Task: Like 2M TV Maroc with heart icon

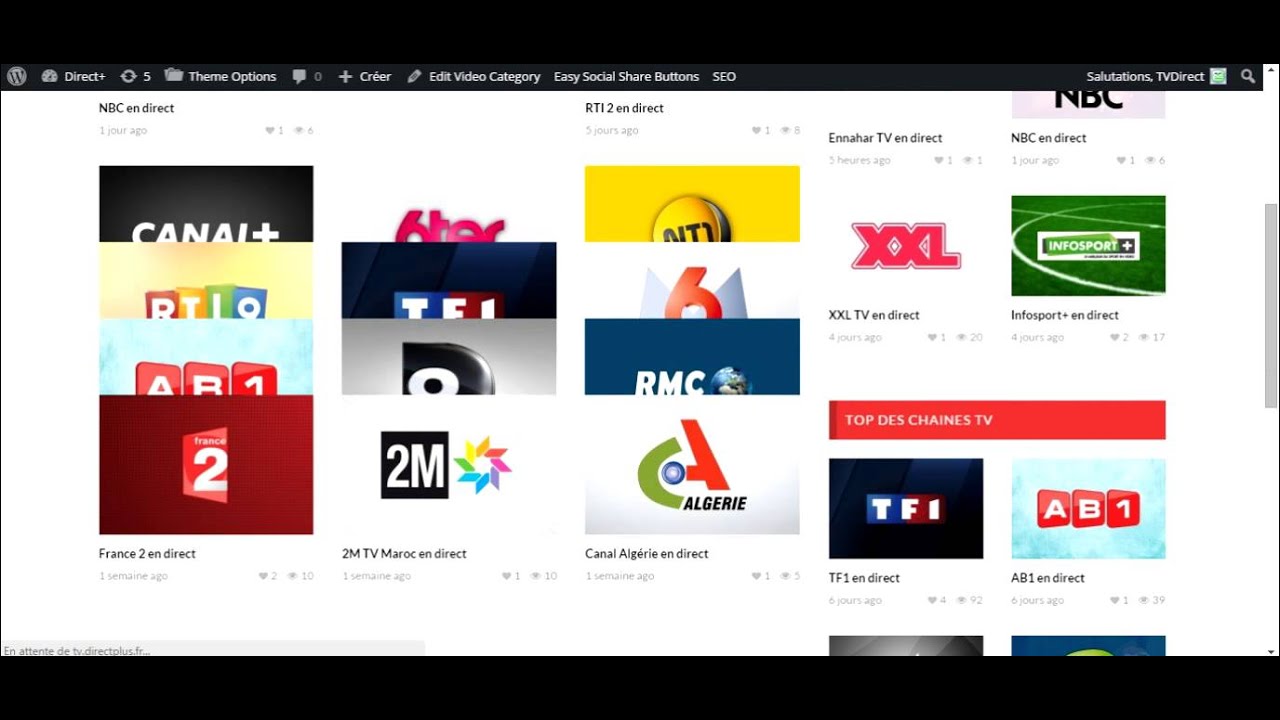Action: tap(506, 576)
